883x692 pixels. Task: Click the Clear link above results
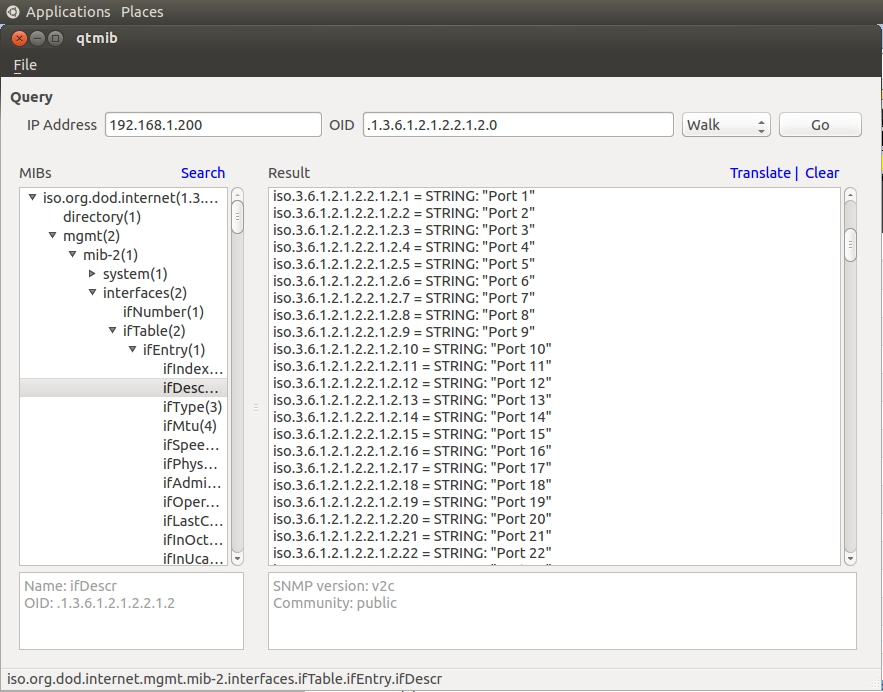coord(822,173)
